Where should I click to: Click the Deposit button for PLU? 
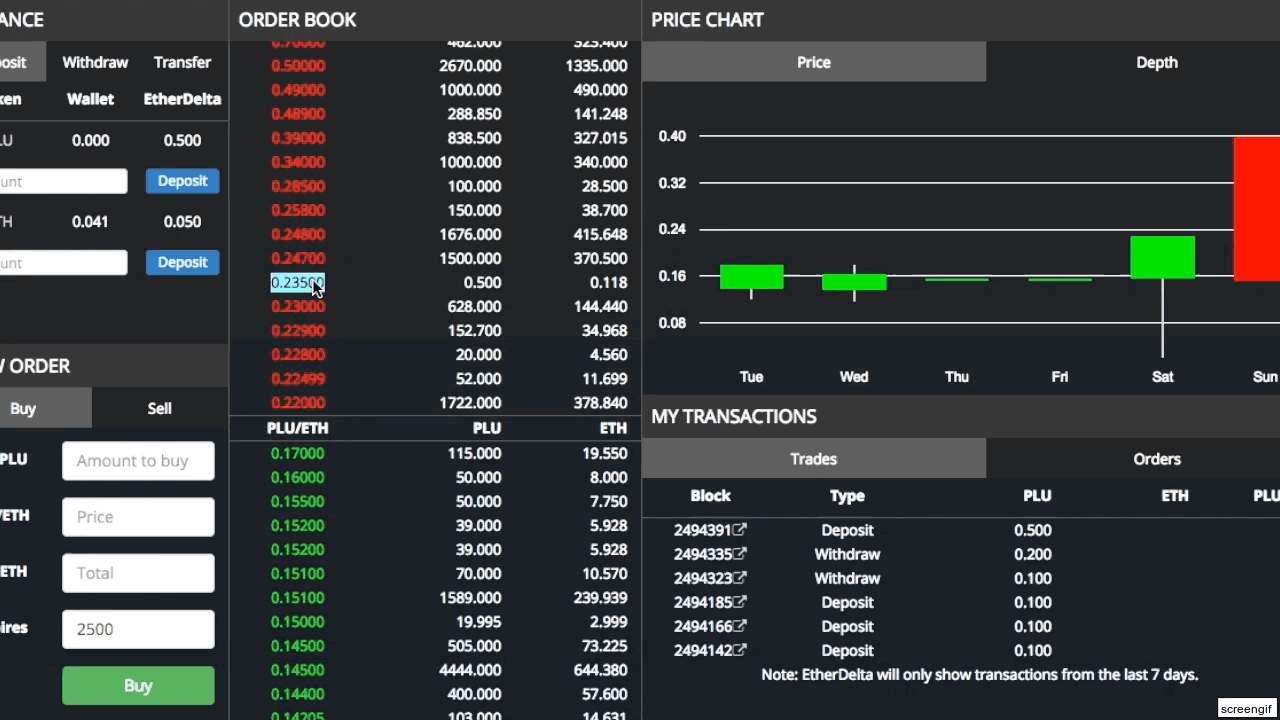click(x=182, y=181)
